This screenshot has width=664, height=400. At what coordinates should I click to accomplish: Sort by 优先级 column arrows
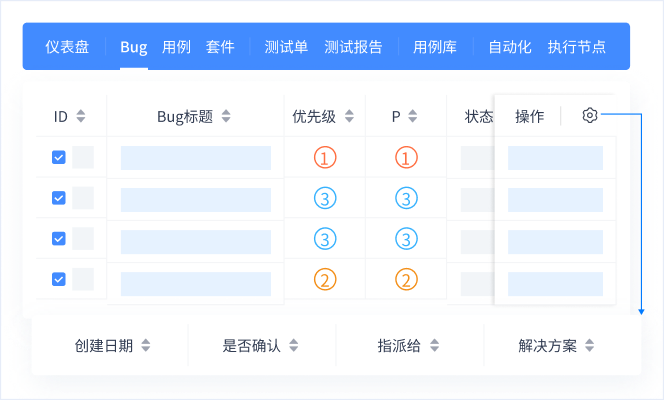click(349, 116)
